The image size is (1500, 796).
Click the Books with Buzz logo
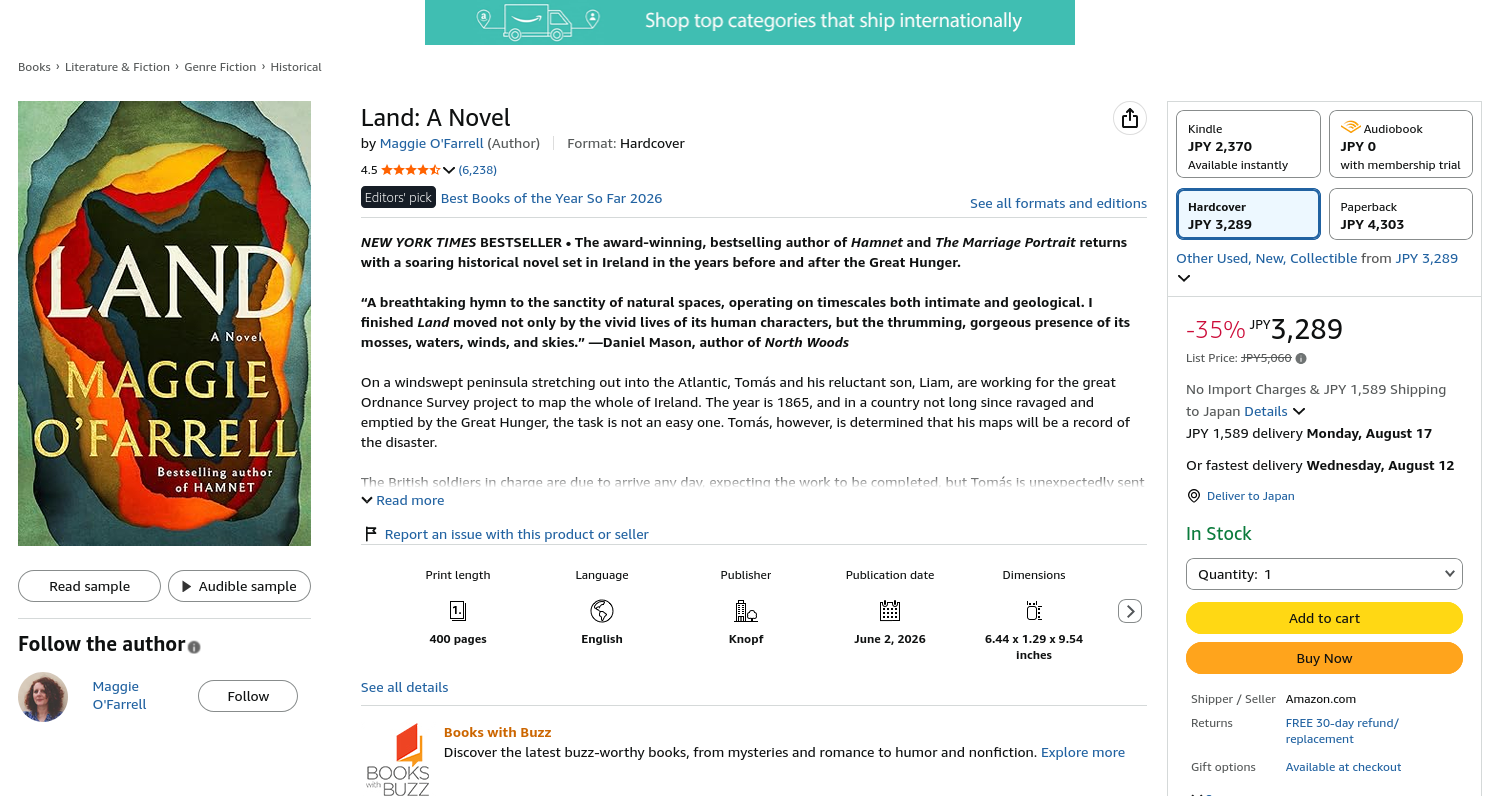(x=397, y=760)
